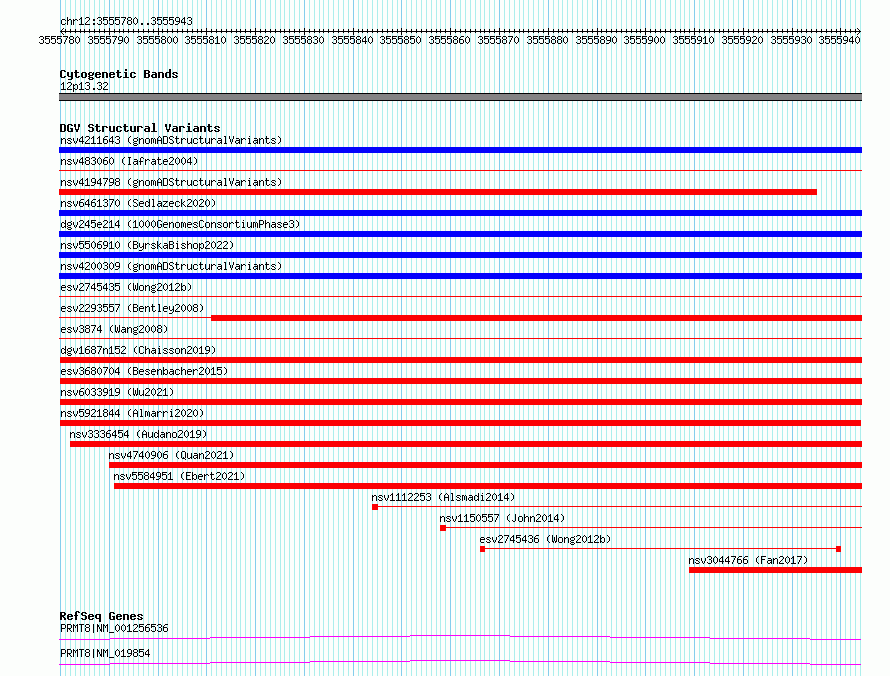The height and width of the screenshot is (676, 890).
Task: Open variant nsv6033919 (Wu2021)
Action: coord(117,392)
